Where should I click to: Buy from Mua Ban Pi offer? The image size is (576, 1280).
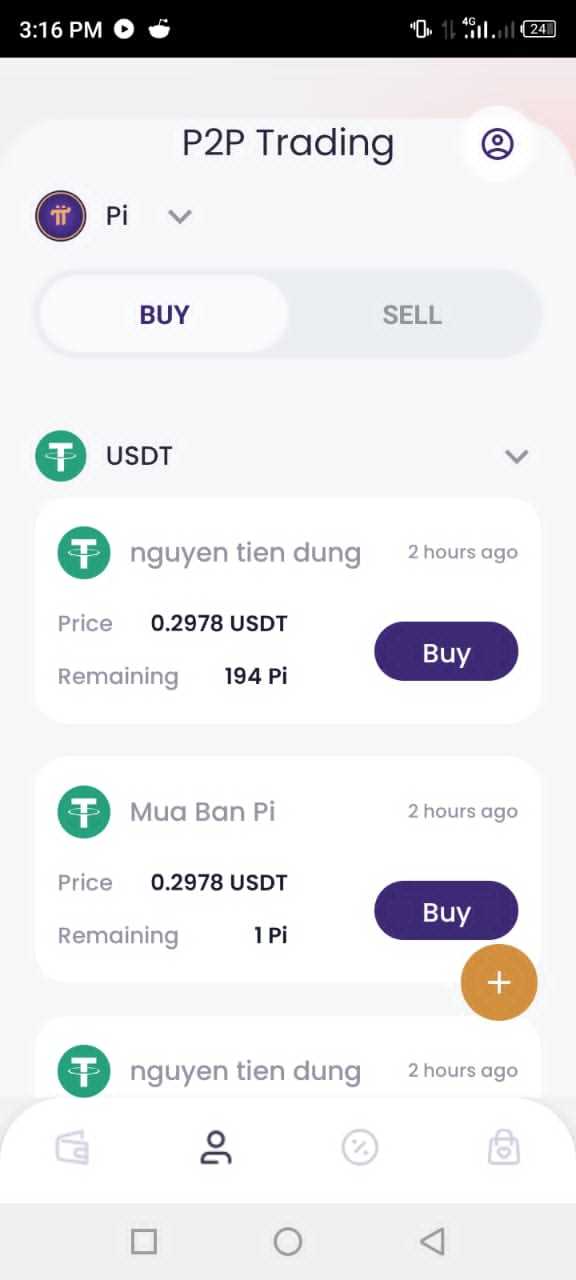click(446, 911)
